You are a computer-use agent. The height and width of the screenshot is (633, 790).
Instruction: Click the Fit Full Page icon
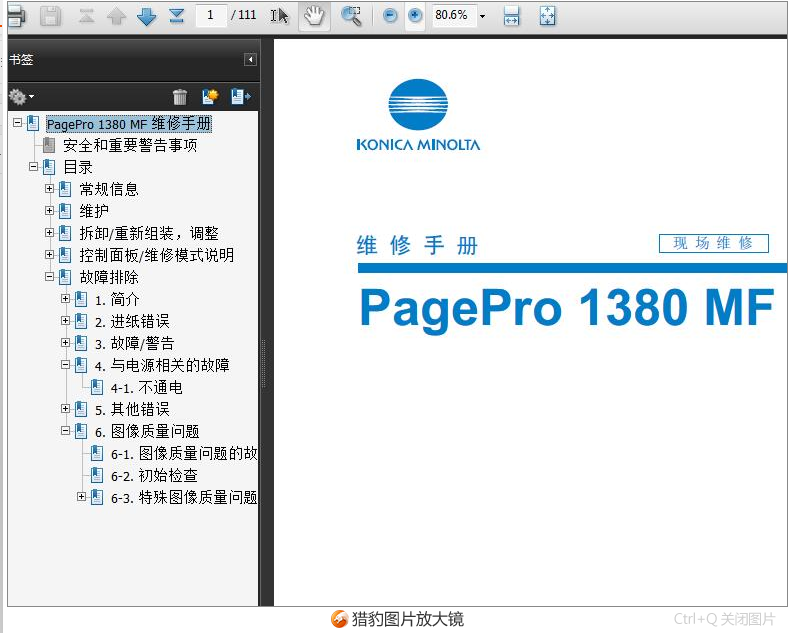pyautogui.click(x=547, y=16)
